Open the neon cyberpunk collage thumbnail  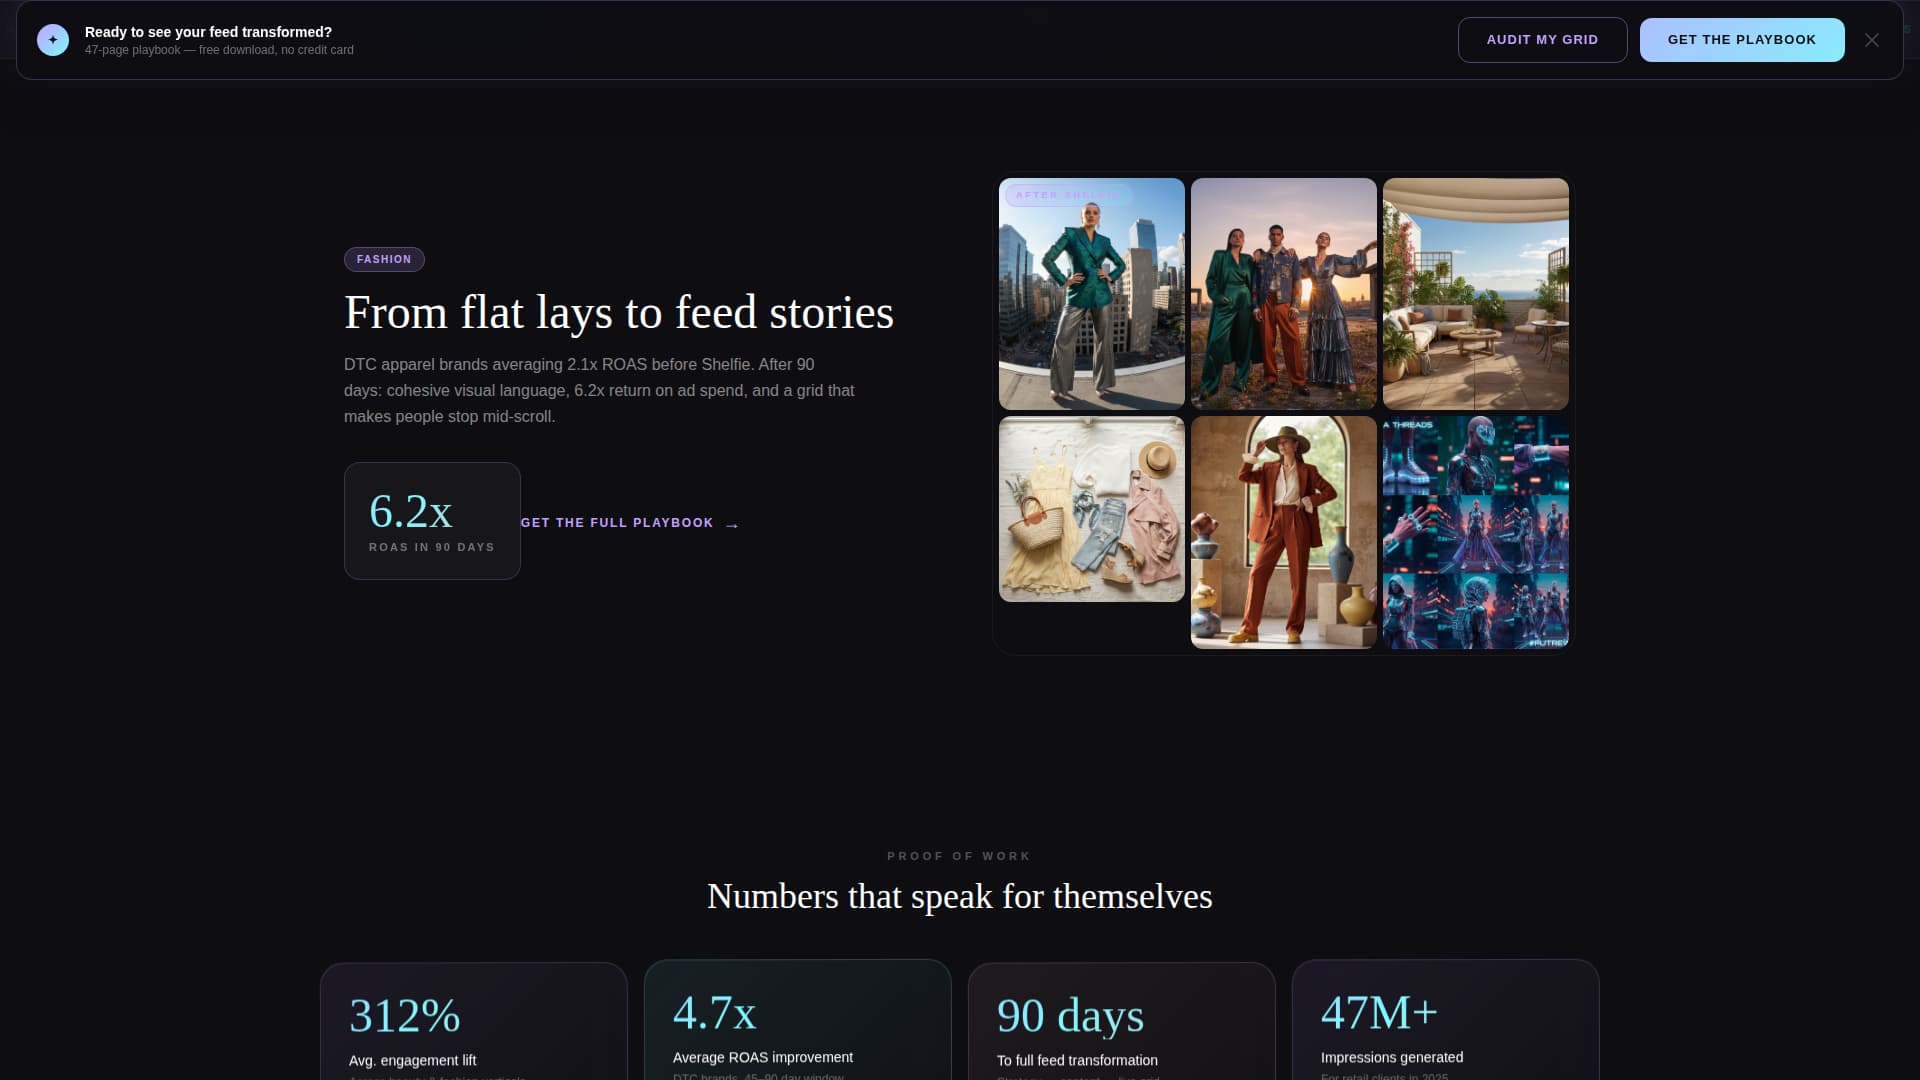point(1476,532)
